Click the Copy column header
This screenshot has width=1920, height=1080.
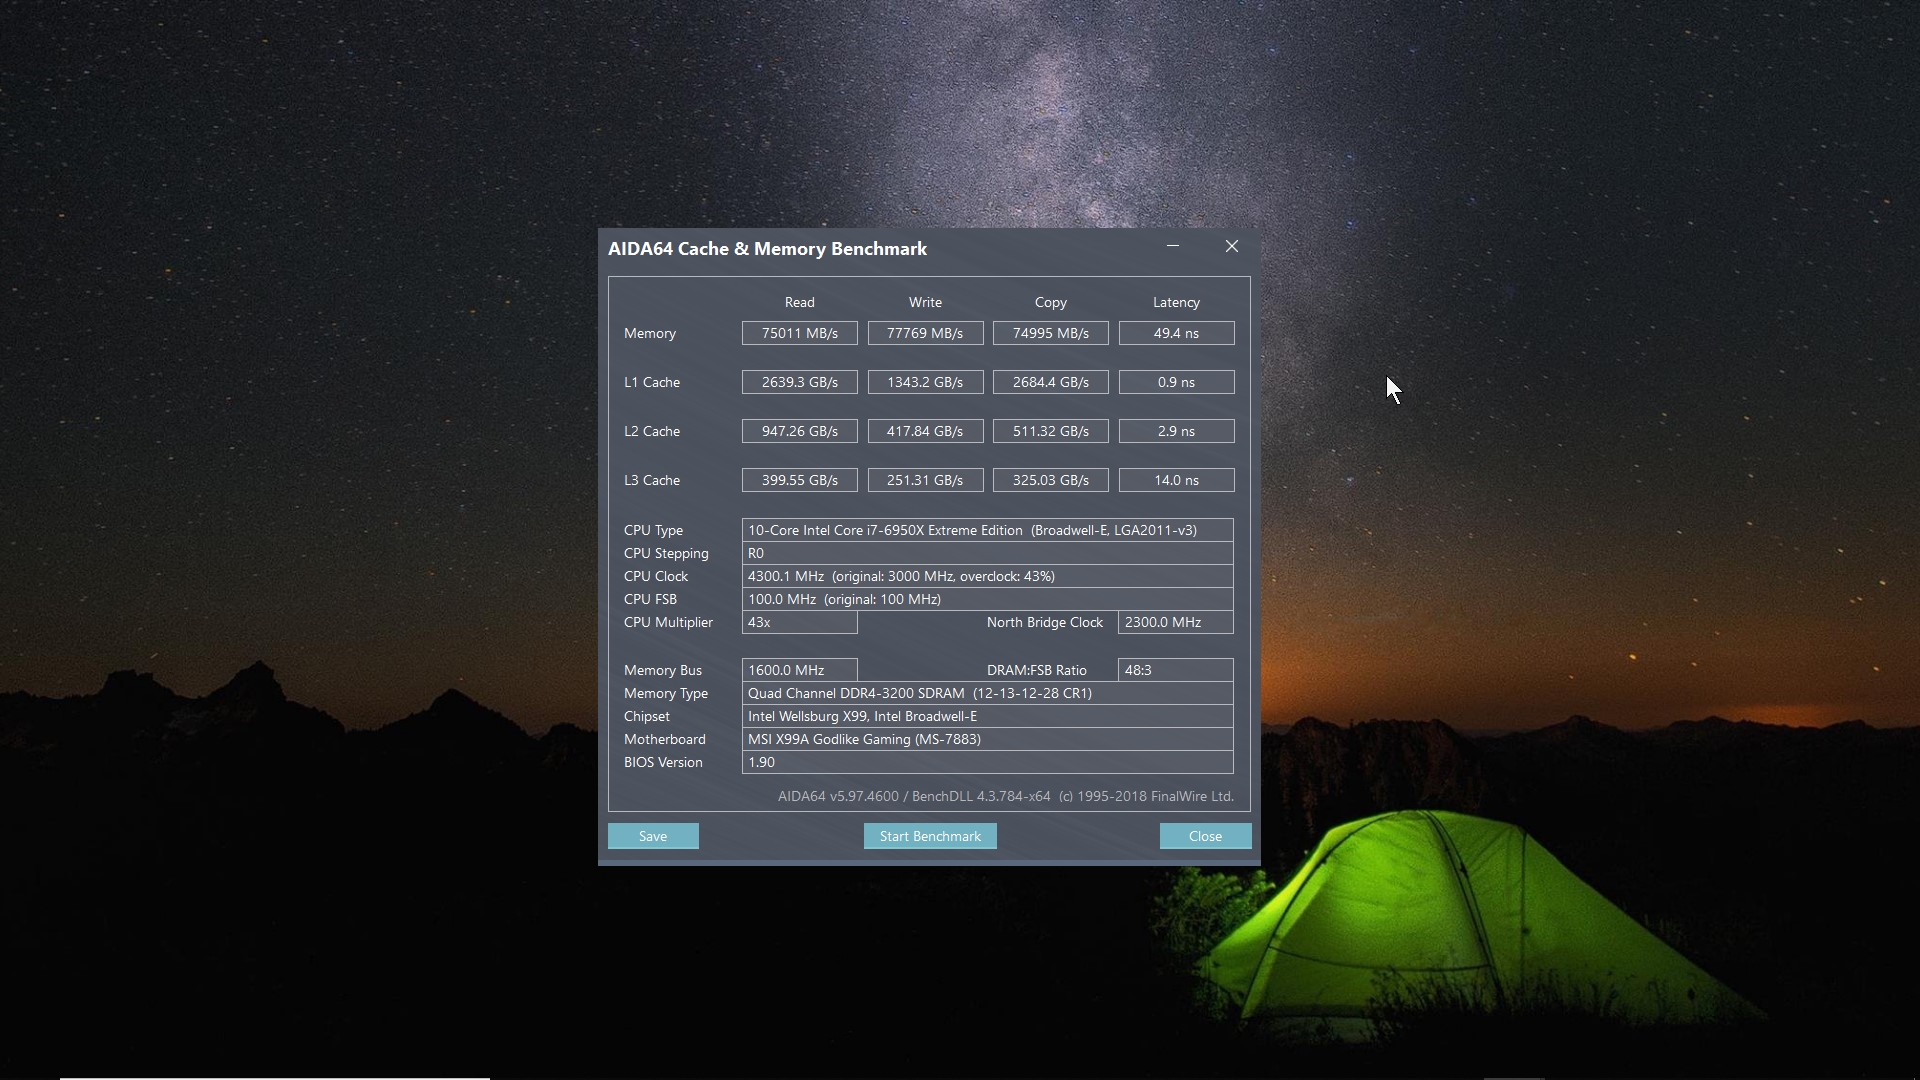pos(1051,302)
